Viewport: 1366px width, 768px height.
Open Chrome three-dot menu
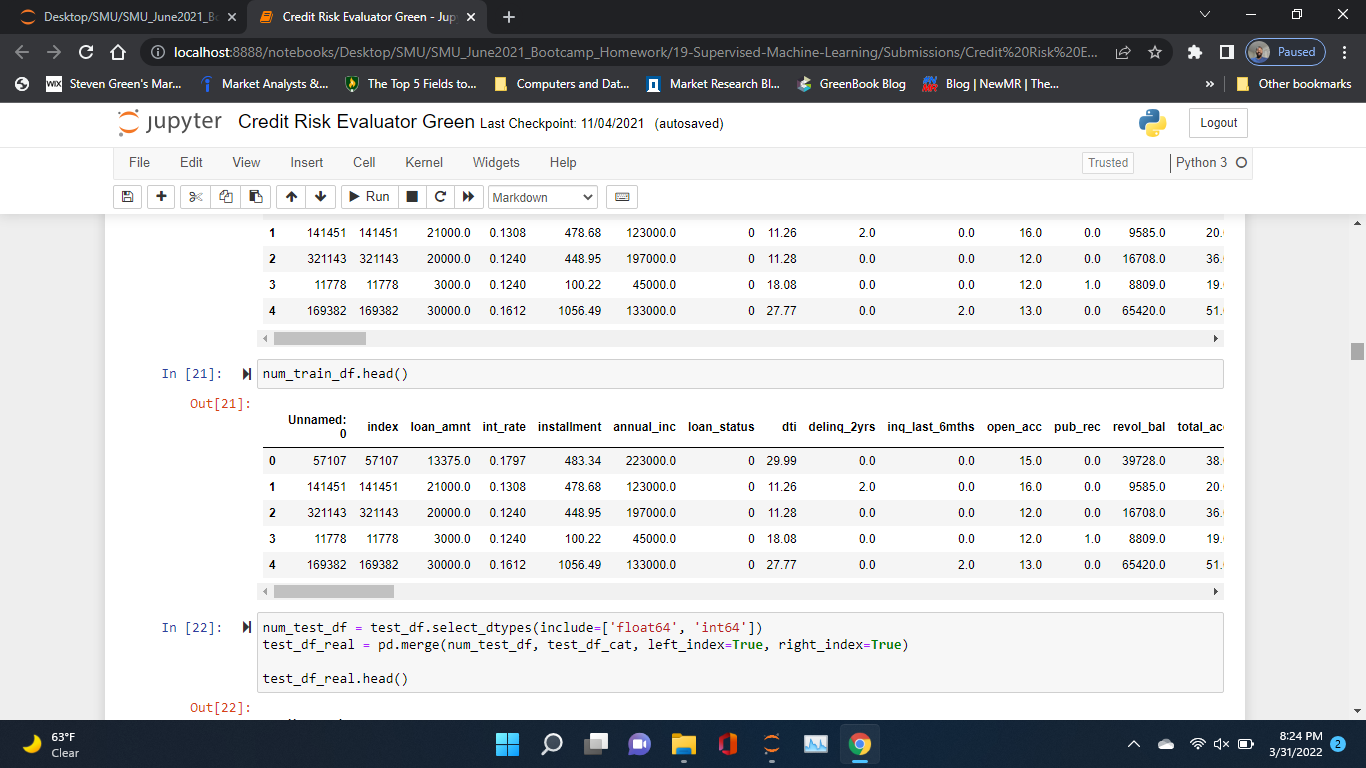1345,52
